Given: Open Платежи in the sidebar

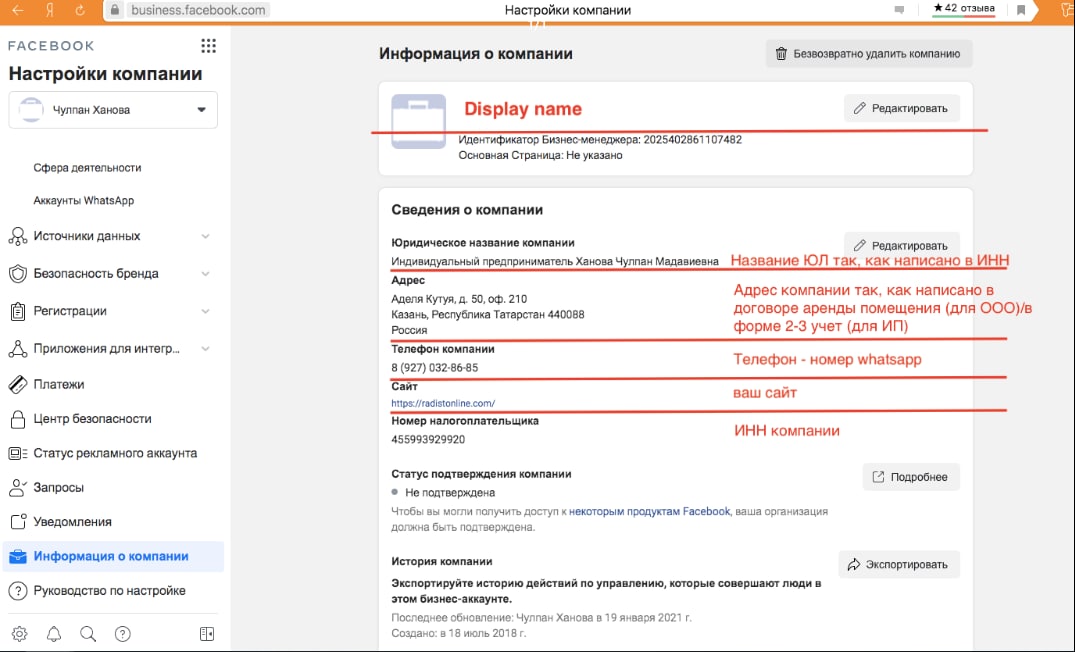Looking at the screenshot, I should 58,385.
